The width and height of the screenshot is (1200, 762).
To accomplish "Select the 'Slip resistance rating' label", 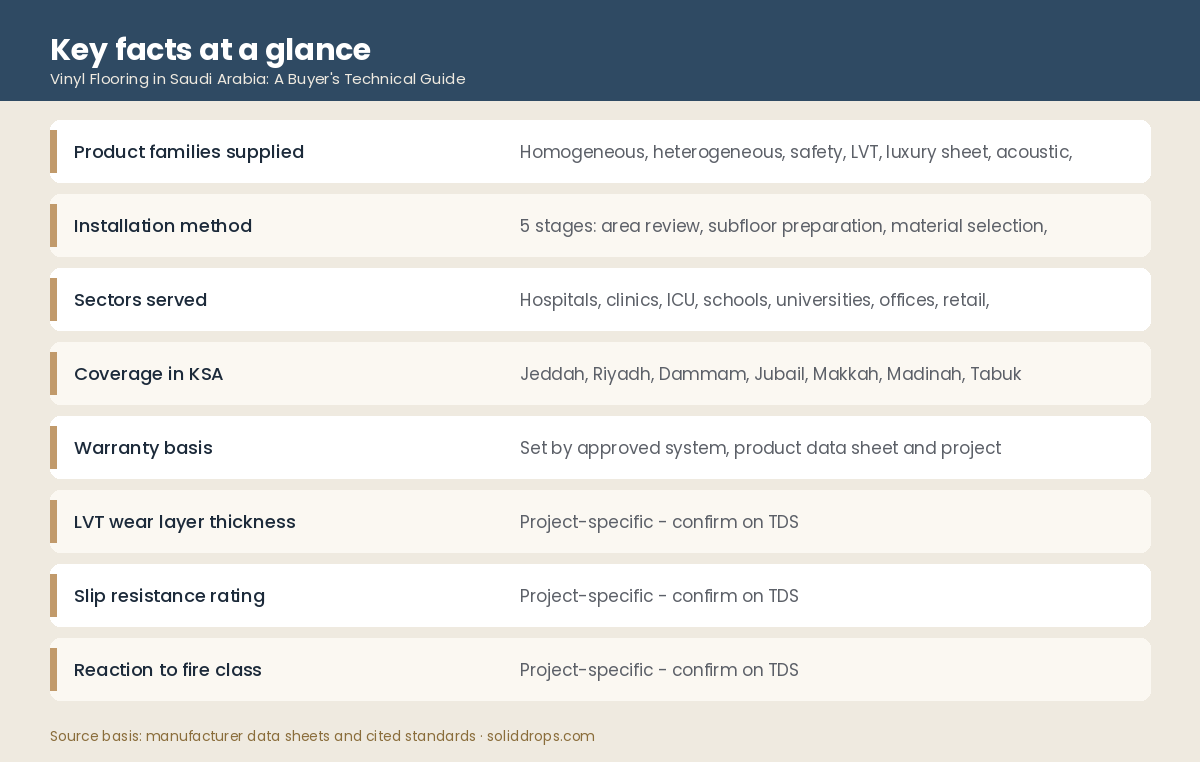I will coord(169,596).
